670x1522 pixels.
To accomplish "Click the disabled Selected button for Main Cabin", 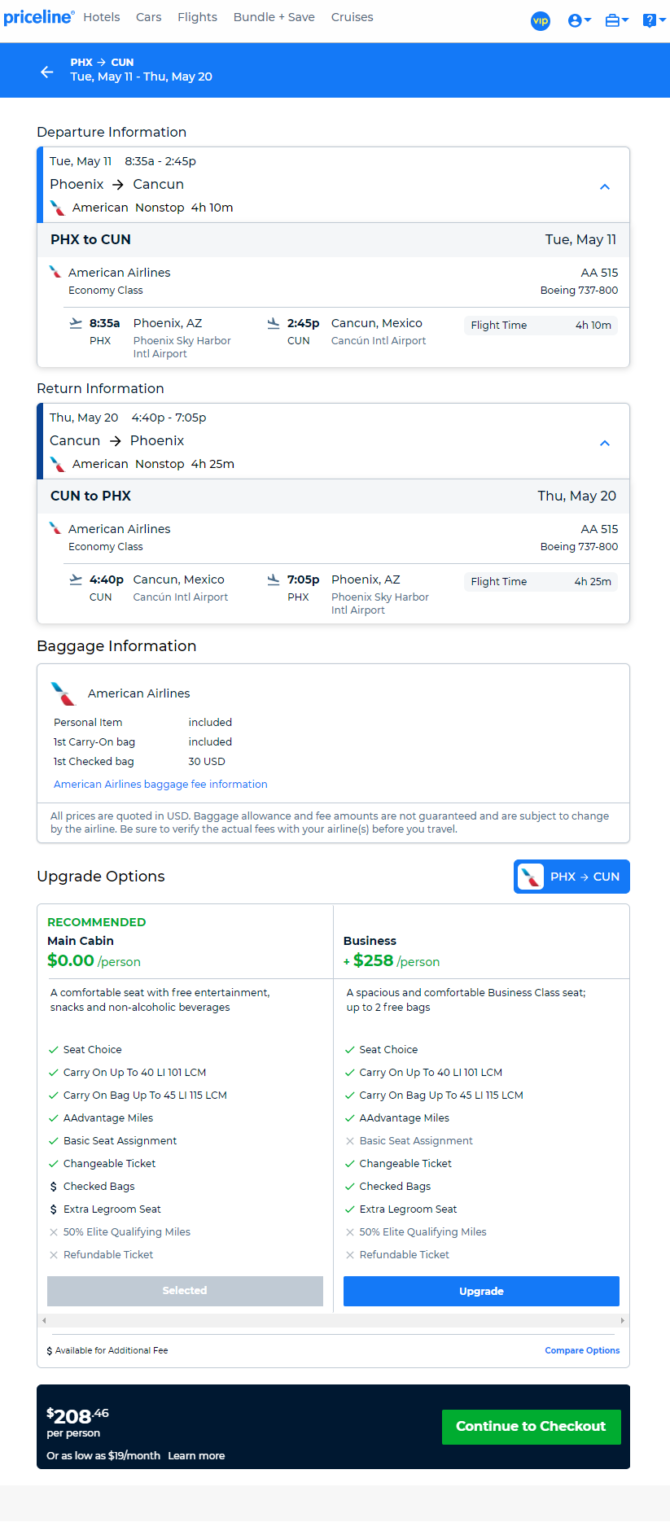I will pyautogui.click(x=185, y=1291).
